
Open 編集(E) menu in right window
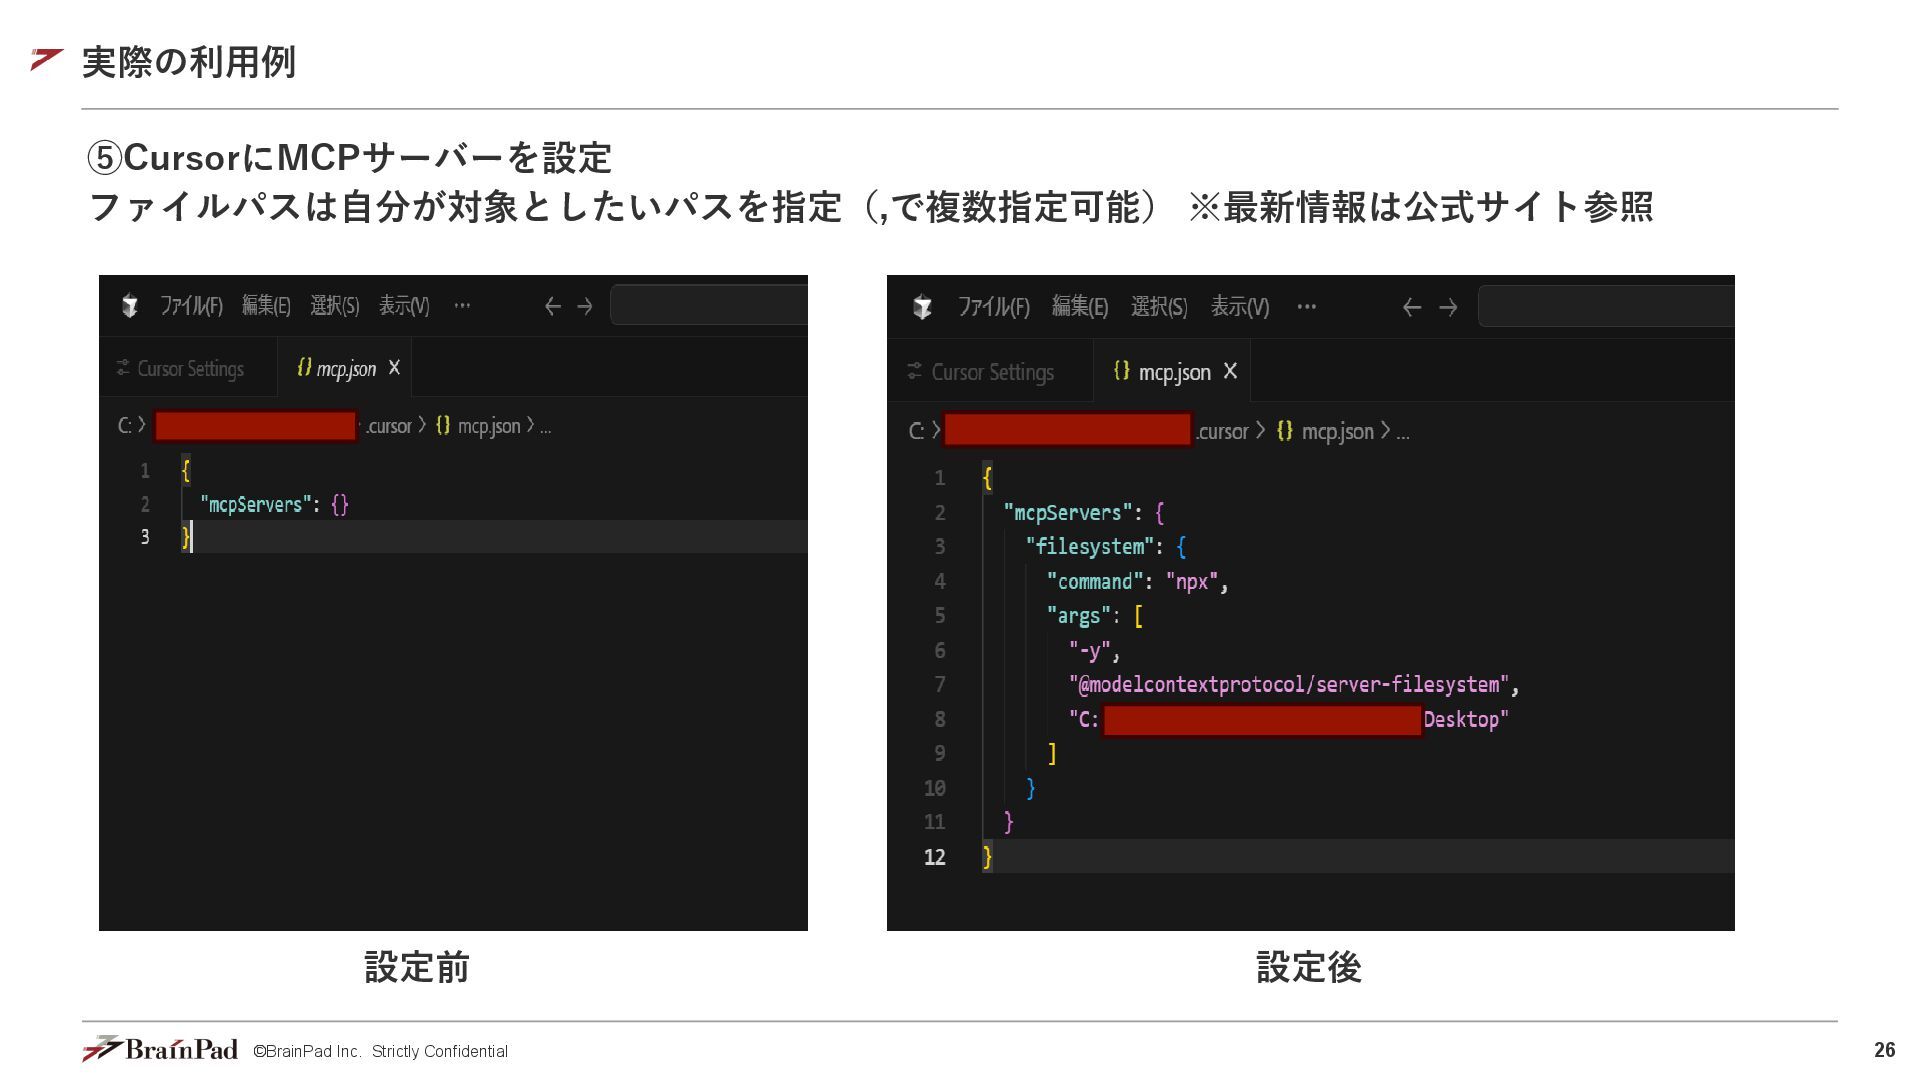point(1079,307)
